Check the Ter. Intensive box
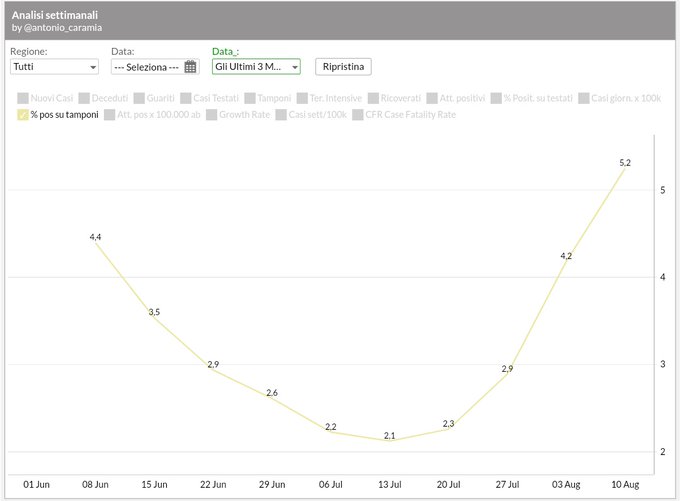Image resolution: width=680 pixels, height=501 pixels. click(302, 98)
